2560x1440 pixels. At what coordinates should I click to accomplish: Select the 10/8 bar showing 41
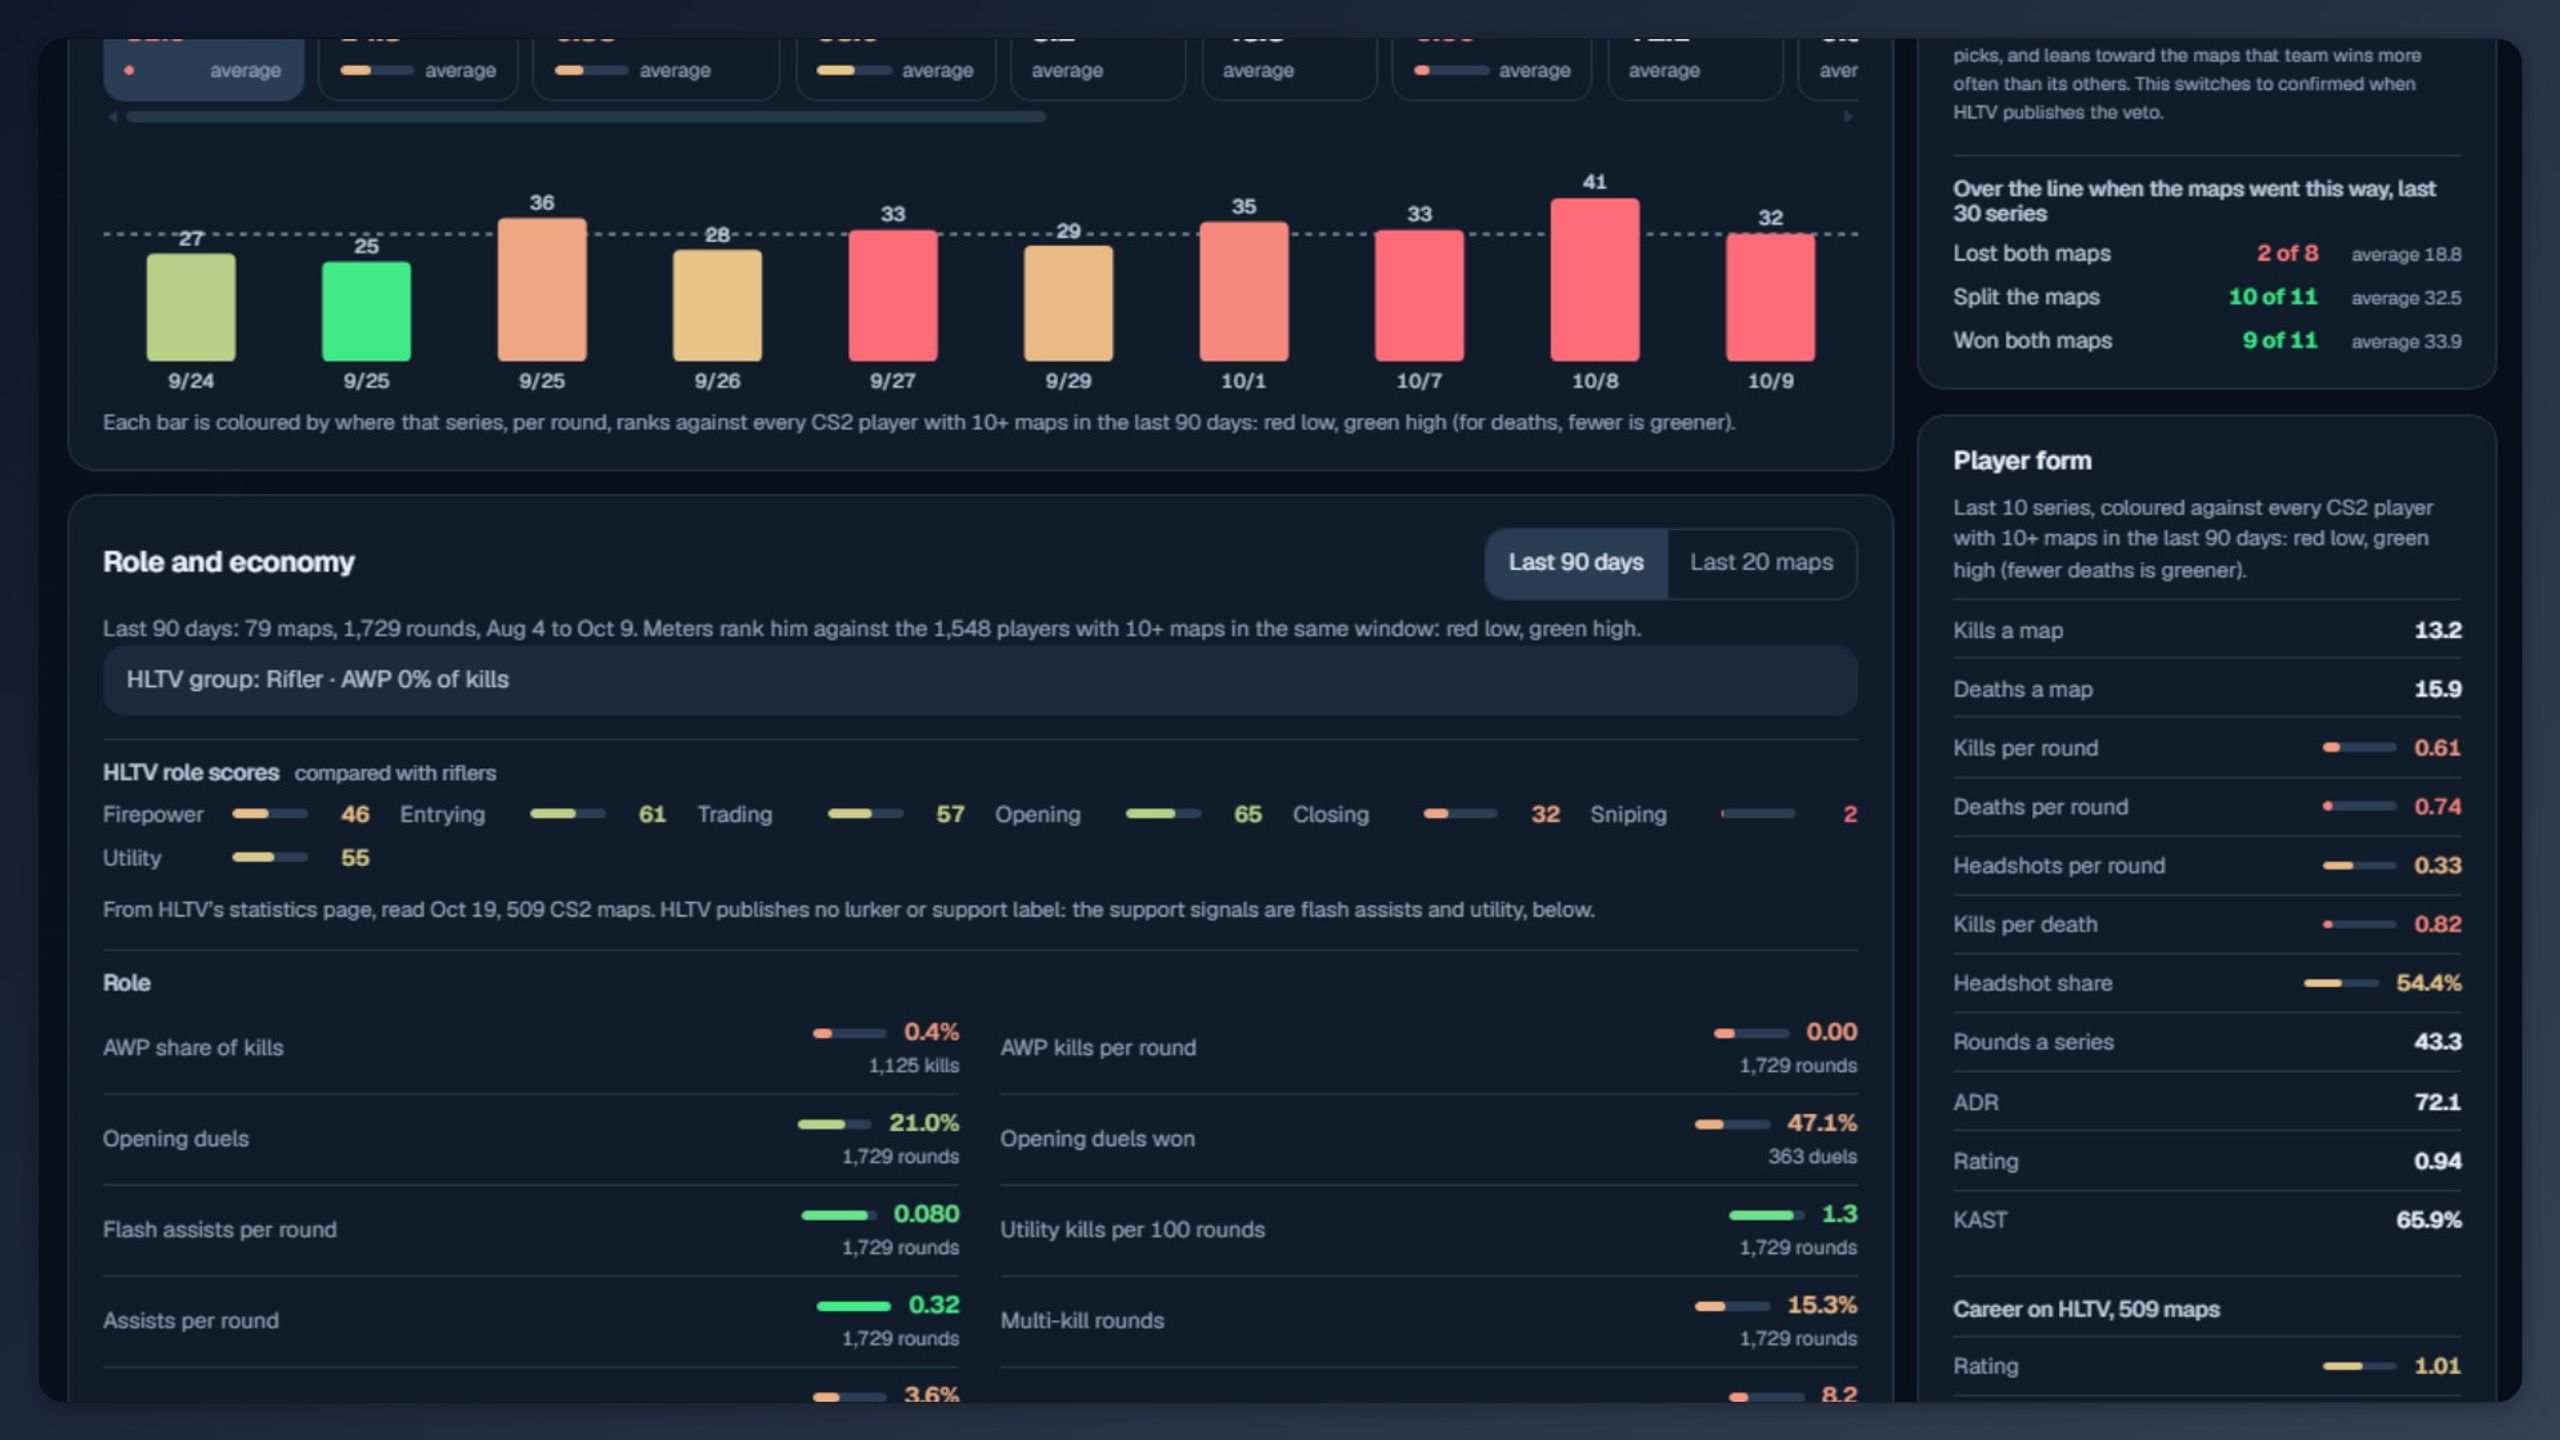pyautogui.click(x=1595, y=279)
